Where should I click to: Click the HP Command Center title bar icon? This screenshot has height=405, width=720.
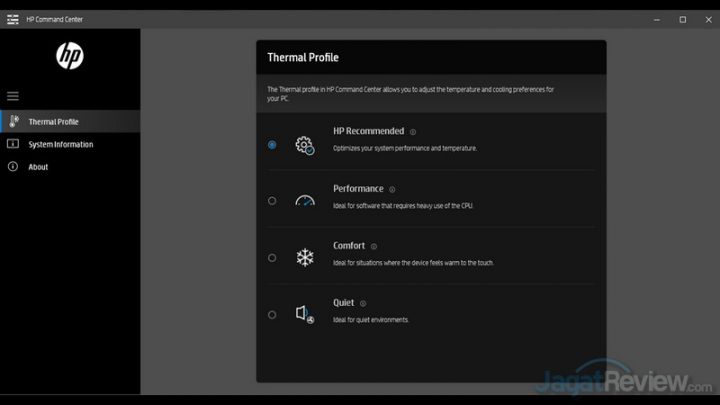click(x=13, y=19)
